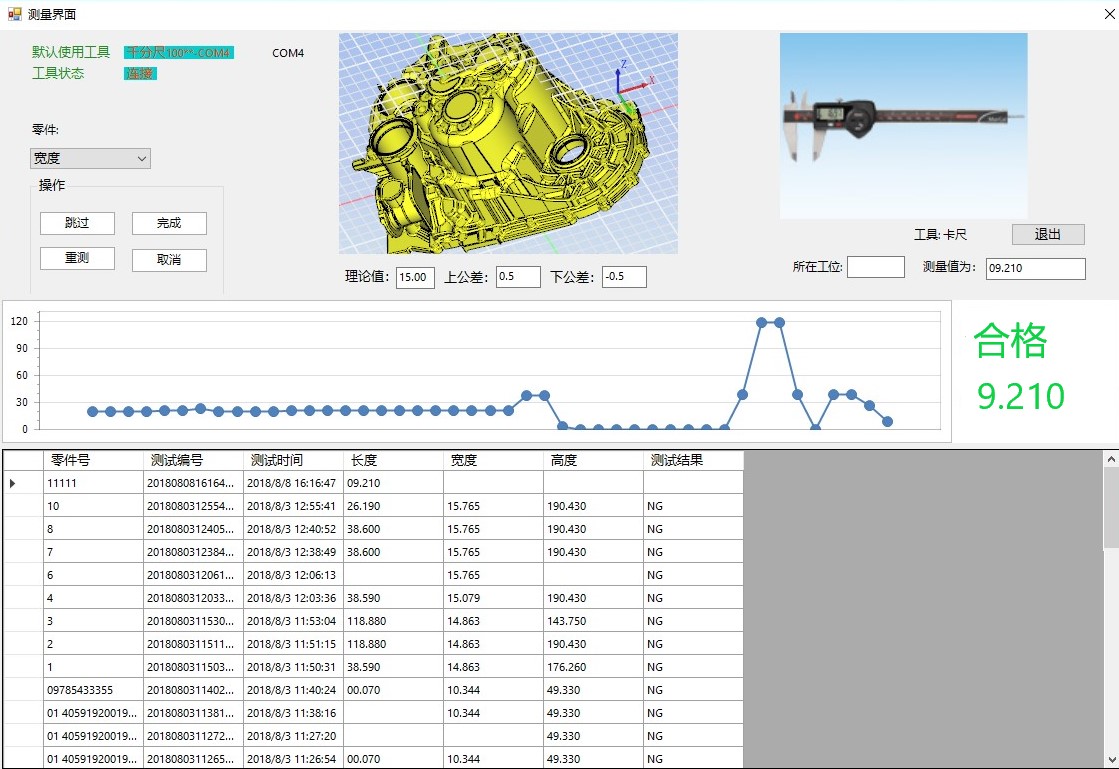Click the first data point on the chart
1119x769 pixels.
(x=92, y=412)
